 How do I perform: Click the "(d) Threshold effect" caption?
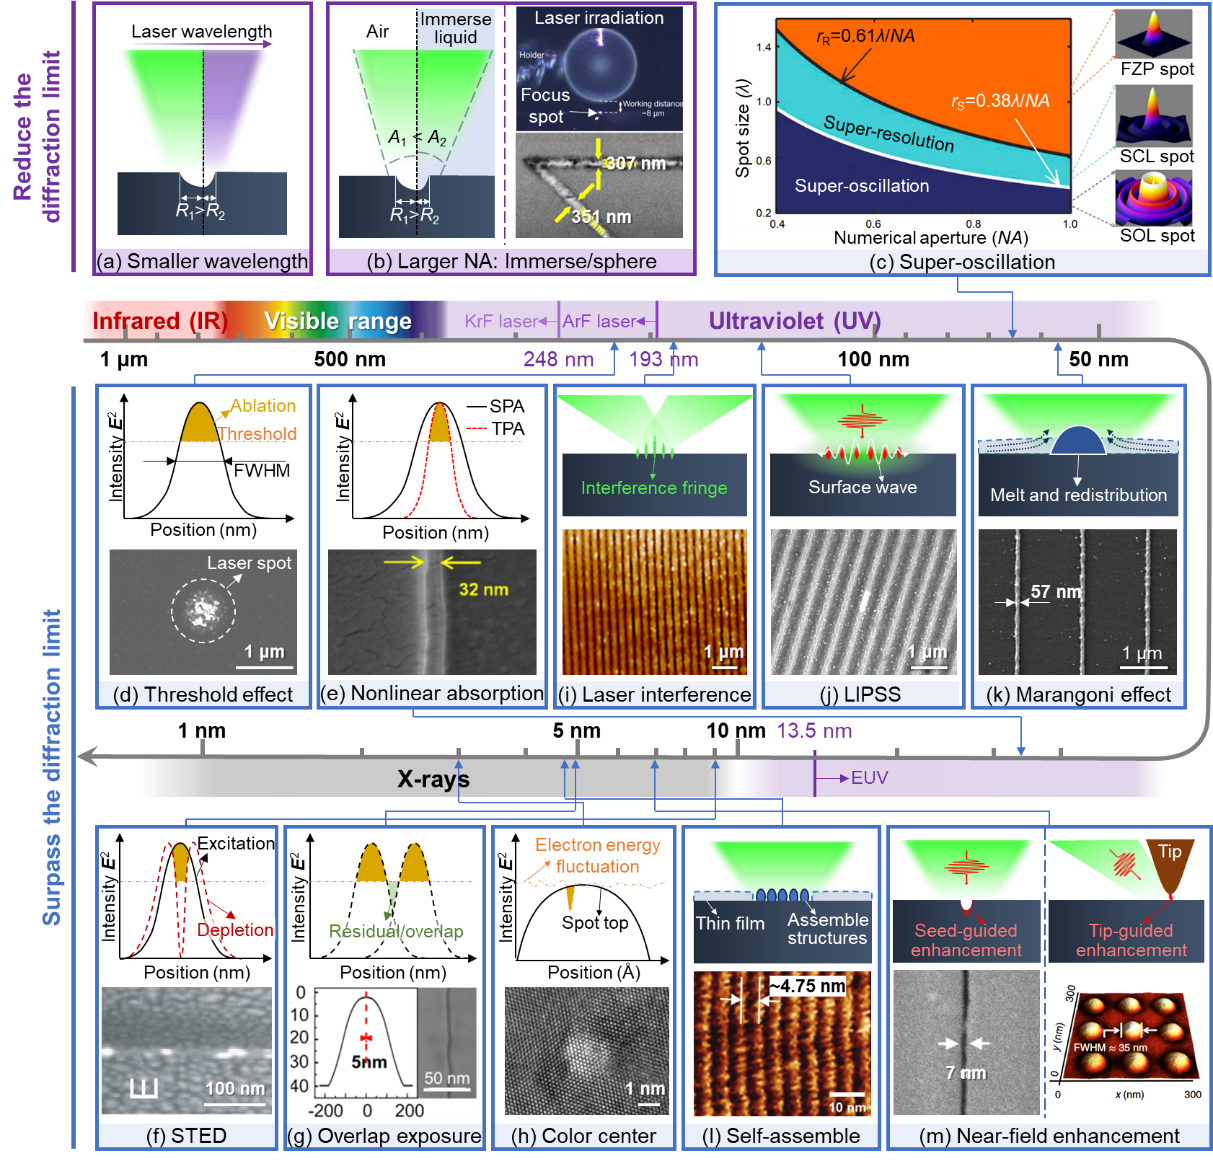click(x=203, y=694)
